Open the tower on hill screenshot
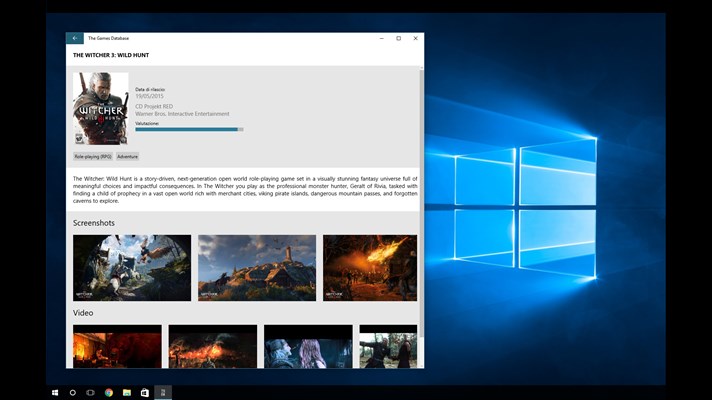Screen dimensions: 712x400 257,268
